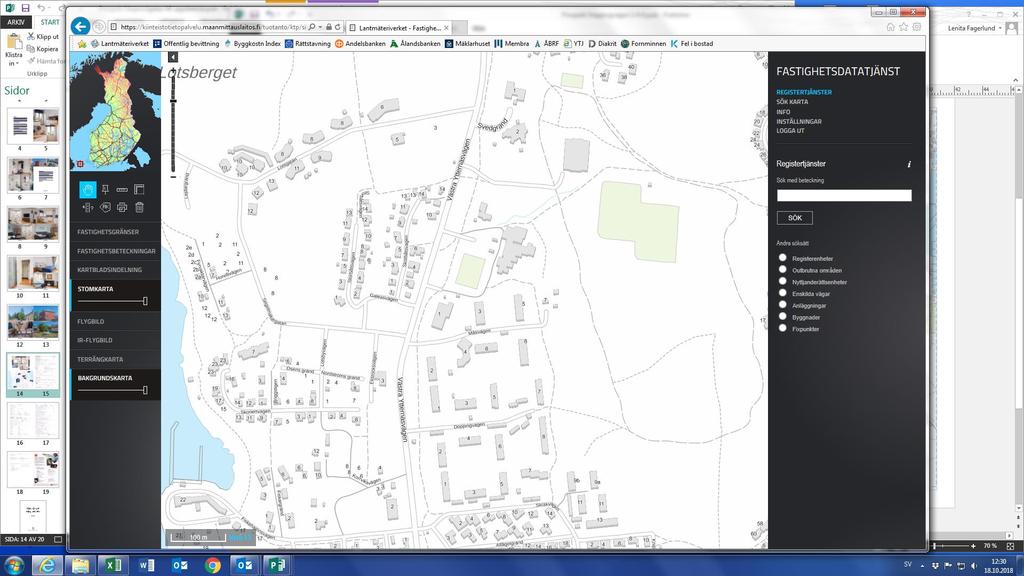Click the coordinate positioning tool icon
Viewport: 1024px width, 576px height.
[88, 207]
